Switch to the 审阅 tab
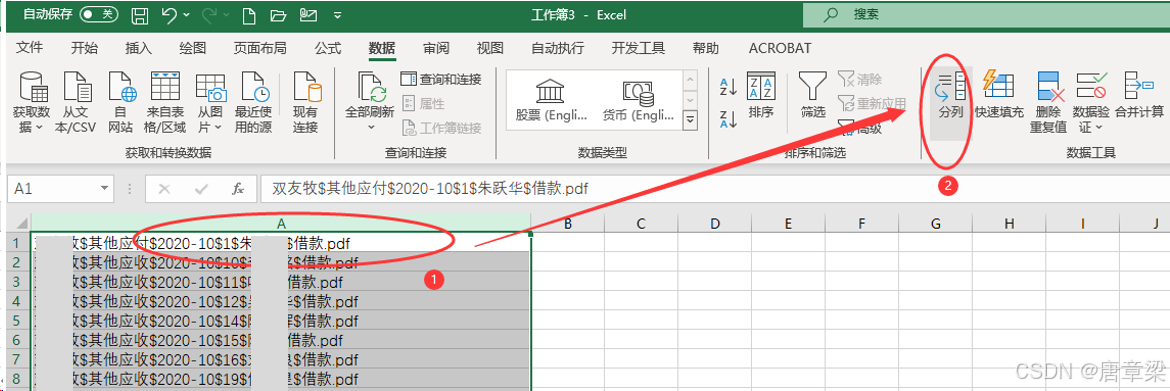 coord(436,49)
